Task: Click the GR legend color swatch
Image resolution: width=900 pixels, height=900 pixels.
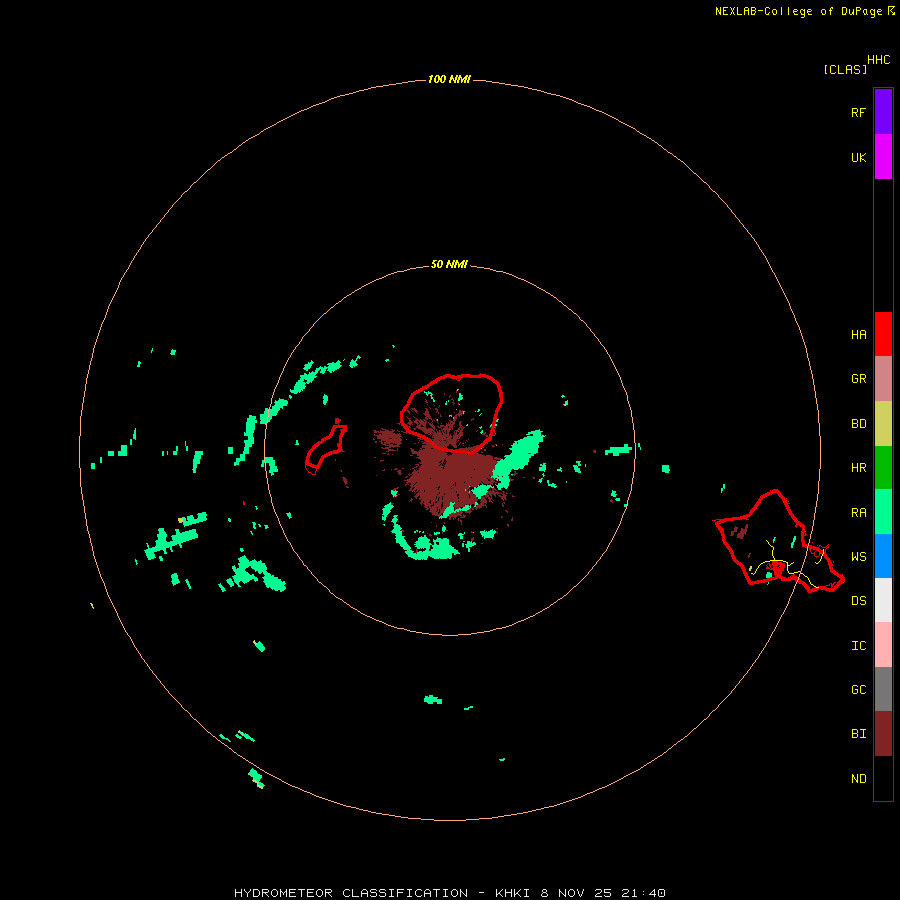Action: tap(883, 379)
